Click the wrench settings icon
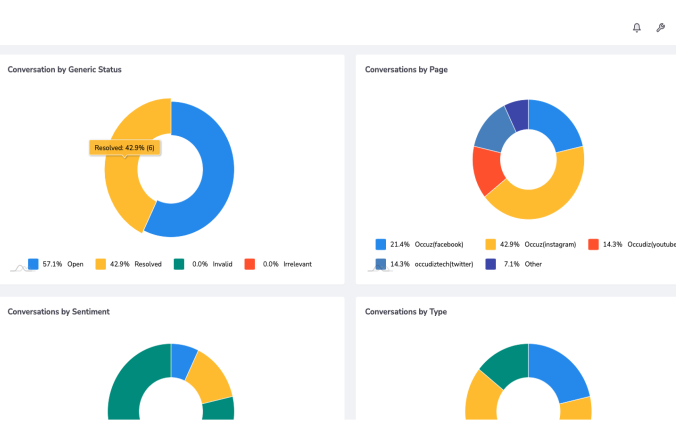 click(660, 28)
